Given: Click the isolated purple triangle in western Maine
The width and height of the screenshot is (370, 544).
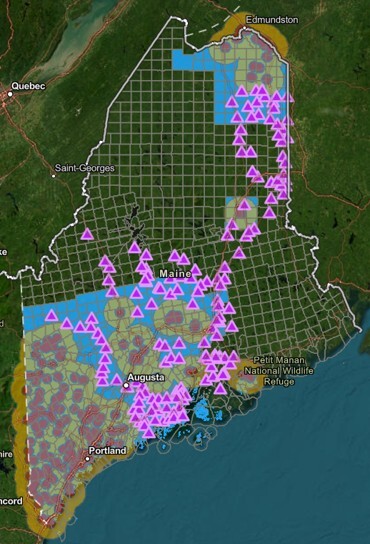Looking at the screenshot, I should [x=87, y=235].
